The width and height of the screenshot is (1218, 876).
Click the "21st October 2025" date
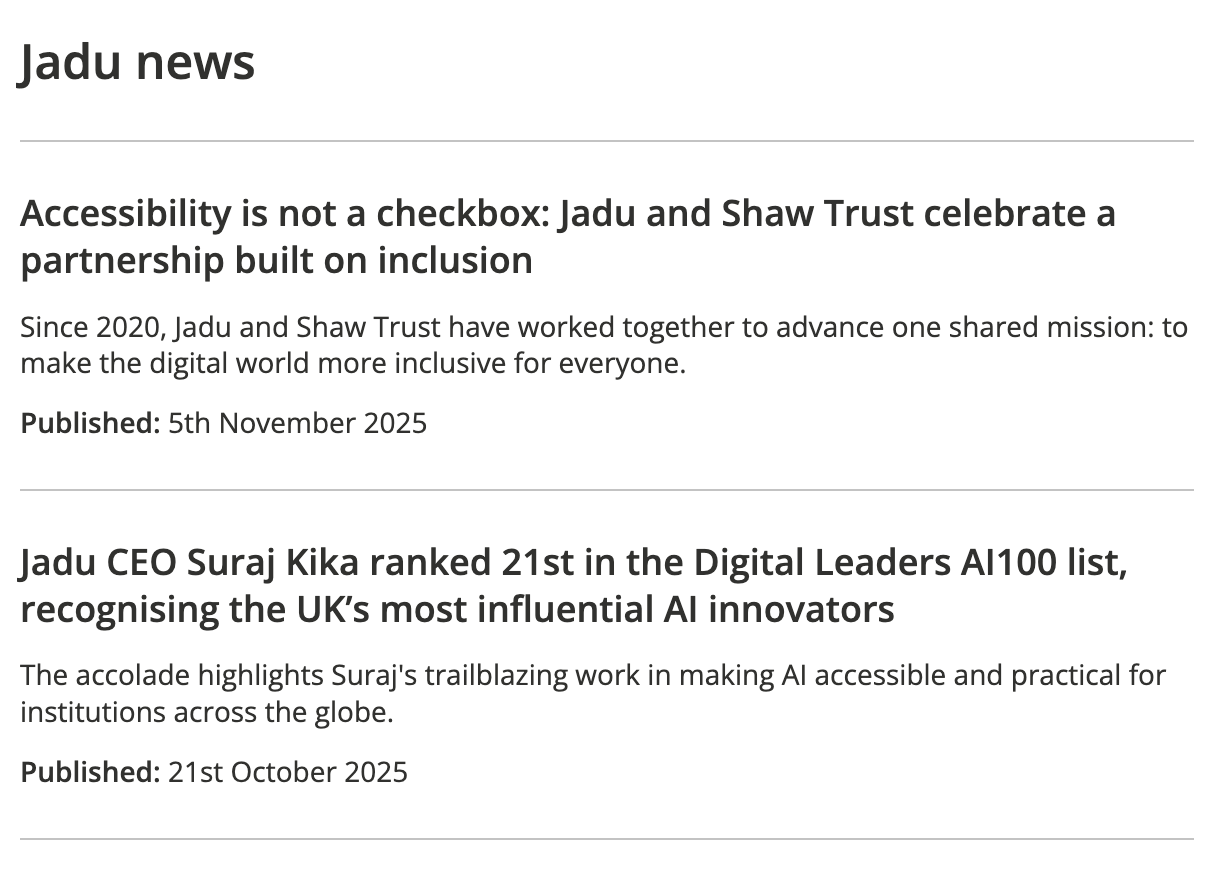tap(288, 772)
